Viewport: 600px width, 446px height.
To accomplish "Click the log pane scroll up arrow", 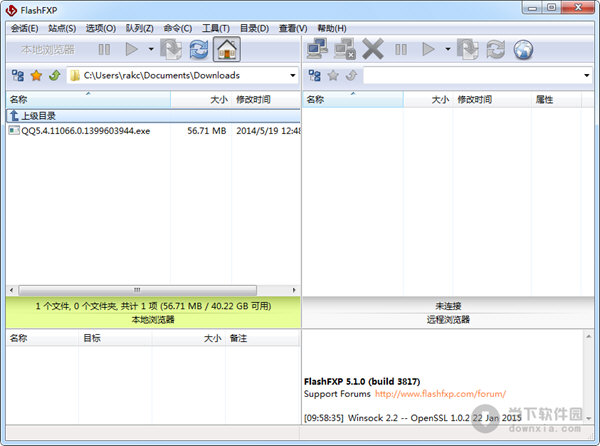I will [589, 337].
